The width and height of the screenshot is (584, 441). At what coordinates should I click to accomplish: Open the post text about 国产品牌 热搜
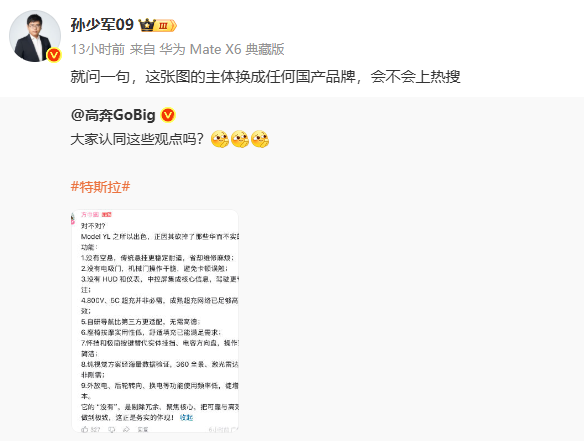266,77
